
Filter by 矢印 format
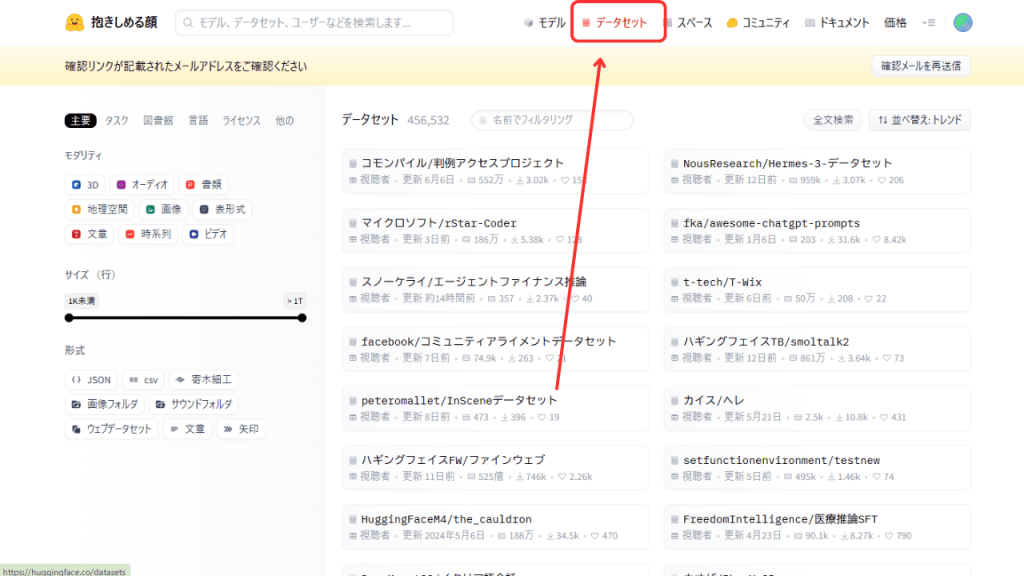(x=241, y=430)
